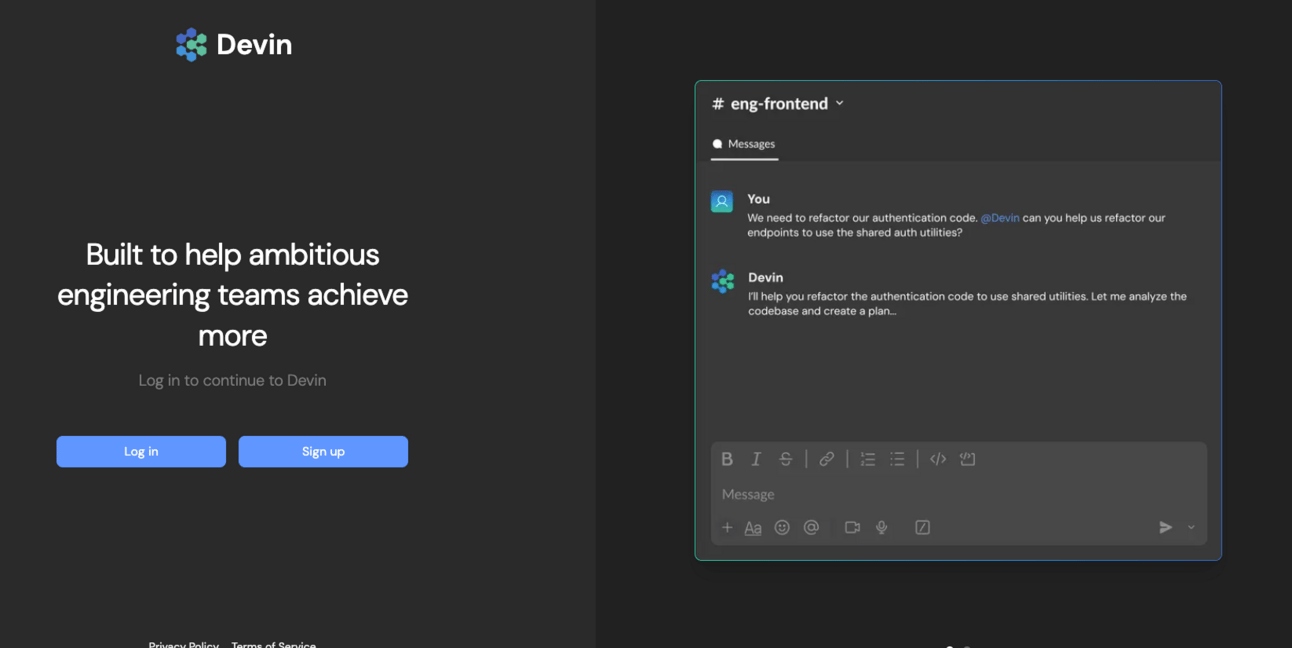Click the 'Log in to continue to Devin' text
Screen dimensions: 1292x648
coord(232,380)
